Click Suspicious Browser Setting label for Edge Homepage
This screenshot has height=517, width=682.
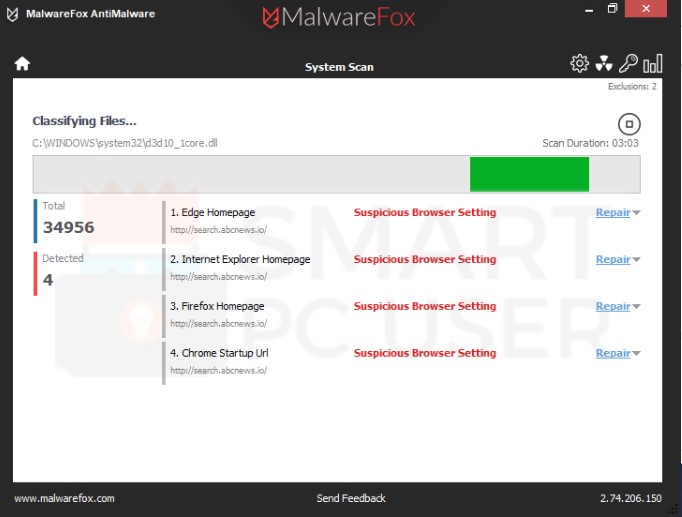[x=425, y=212]
